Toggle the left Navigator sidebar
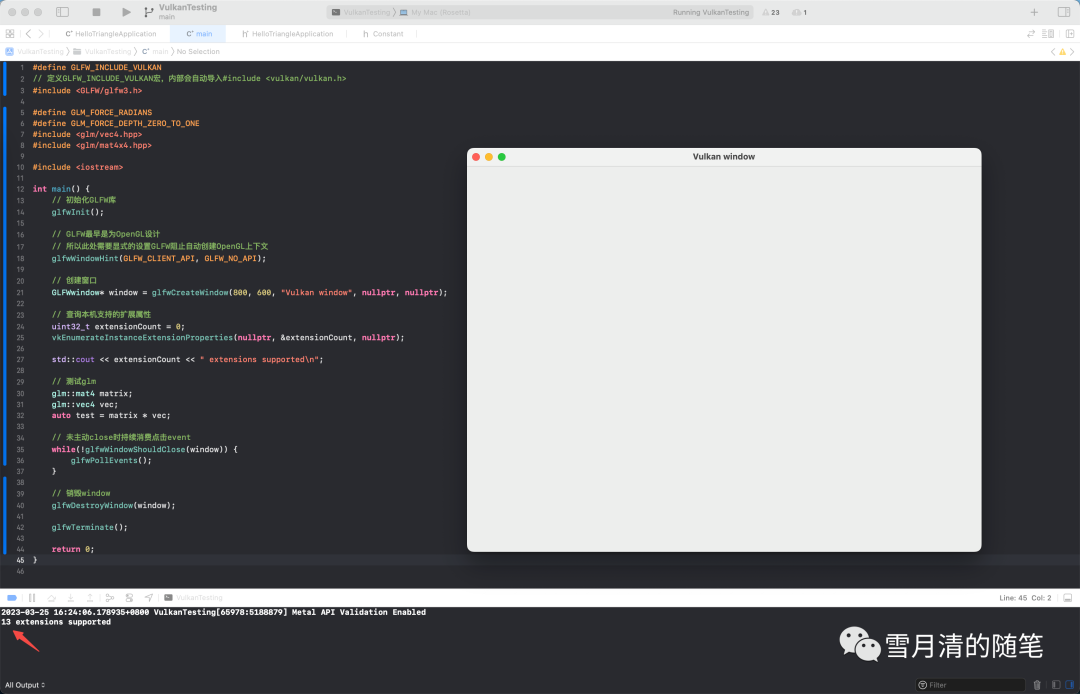The height and width of the screenshot is (694, 1080). (x=62, y=12)
